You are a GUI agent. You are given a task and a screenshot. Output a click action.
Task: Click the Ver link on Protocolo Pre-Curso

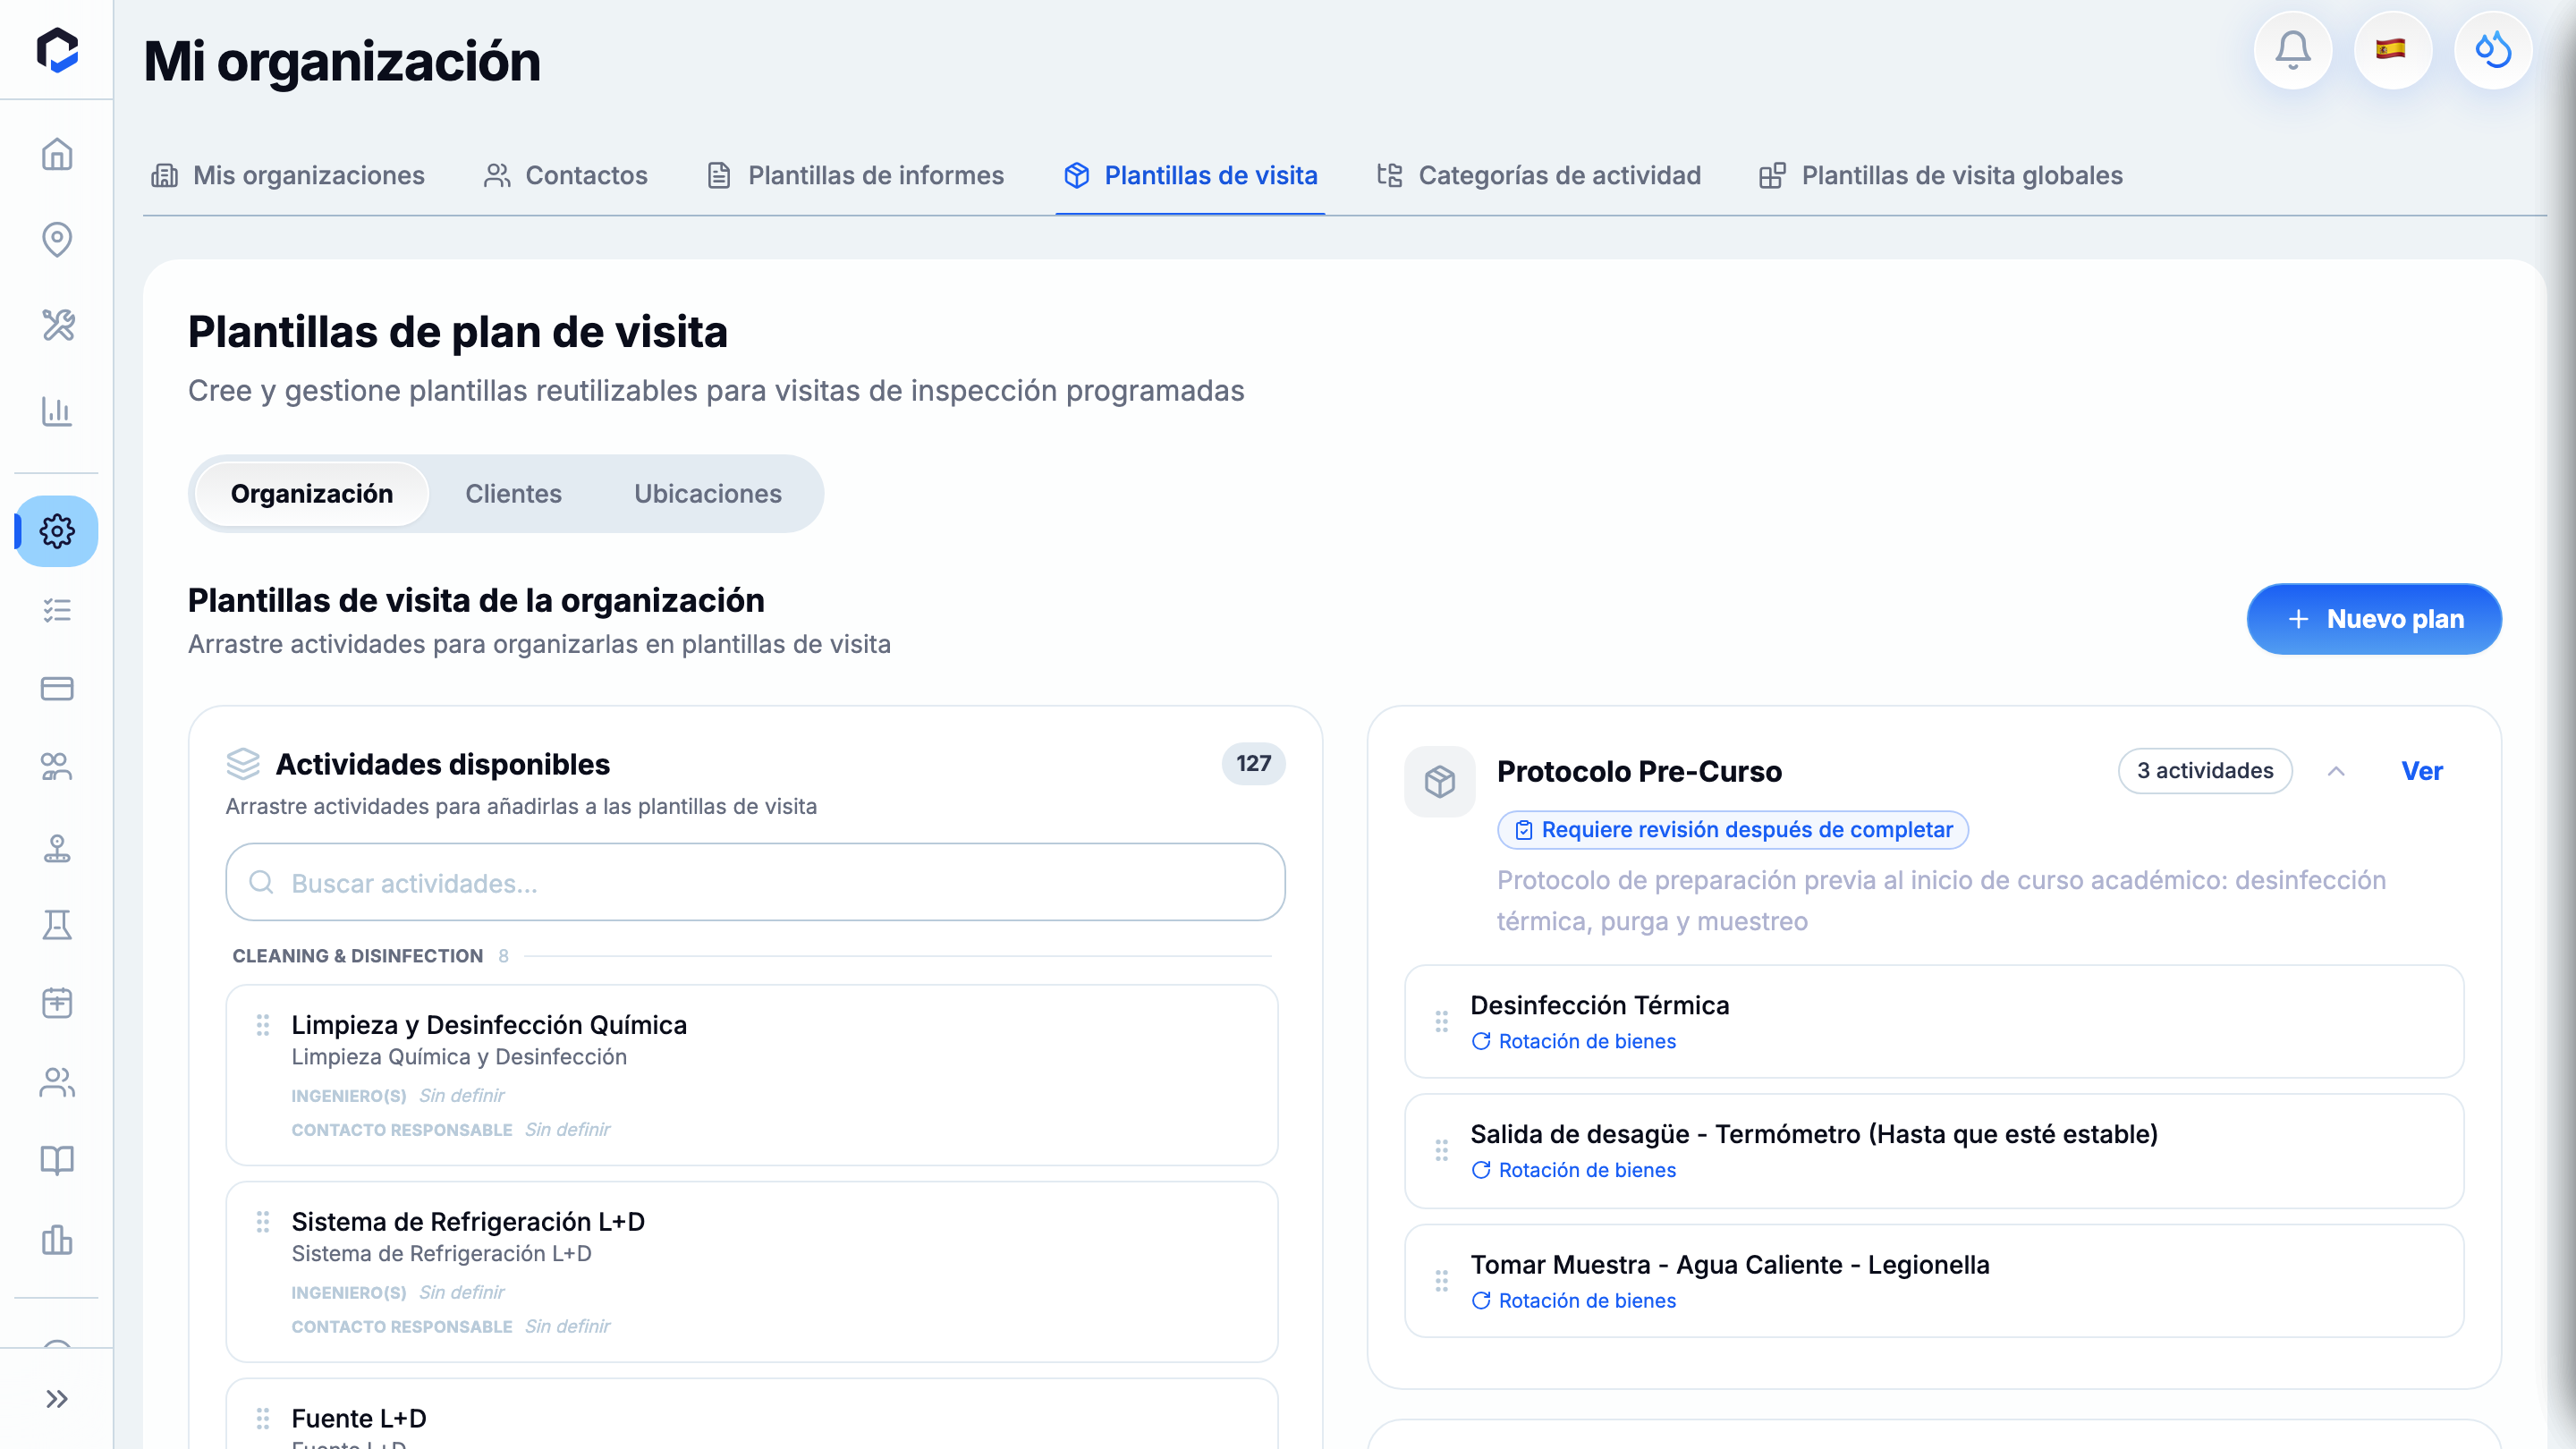[2421, 771]
